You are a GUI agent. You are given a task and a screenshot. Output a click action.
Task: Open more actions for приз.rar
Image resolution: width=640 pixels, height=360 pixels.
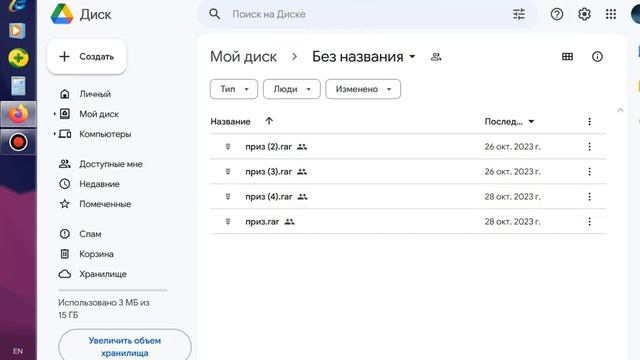click(x=589, y=221)
